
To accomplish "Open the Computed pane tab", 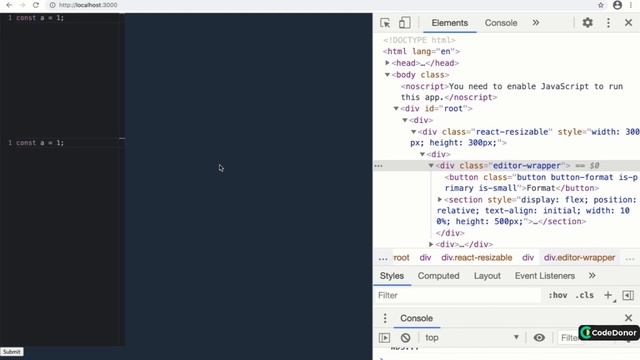I will coord(438,276).
